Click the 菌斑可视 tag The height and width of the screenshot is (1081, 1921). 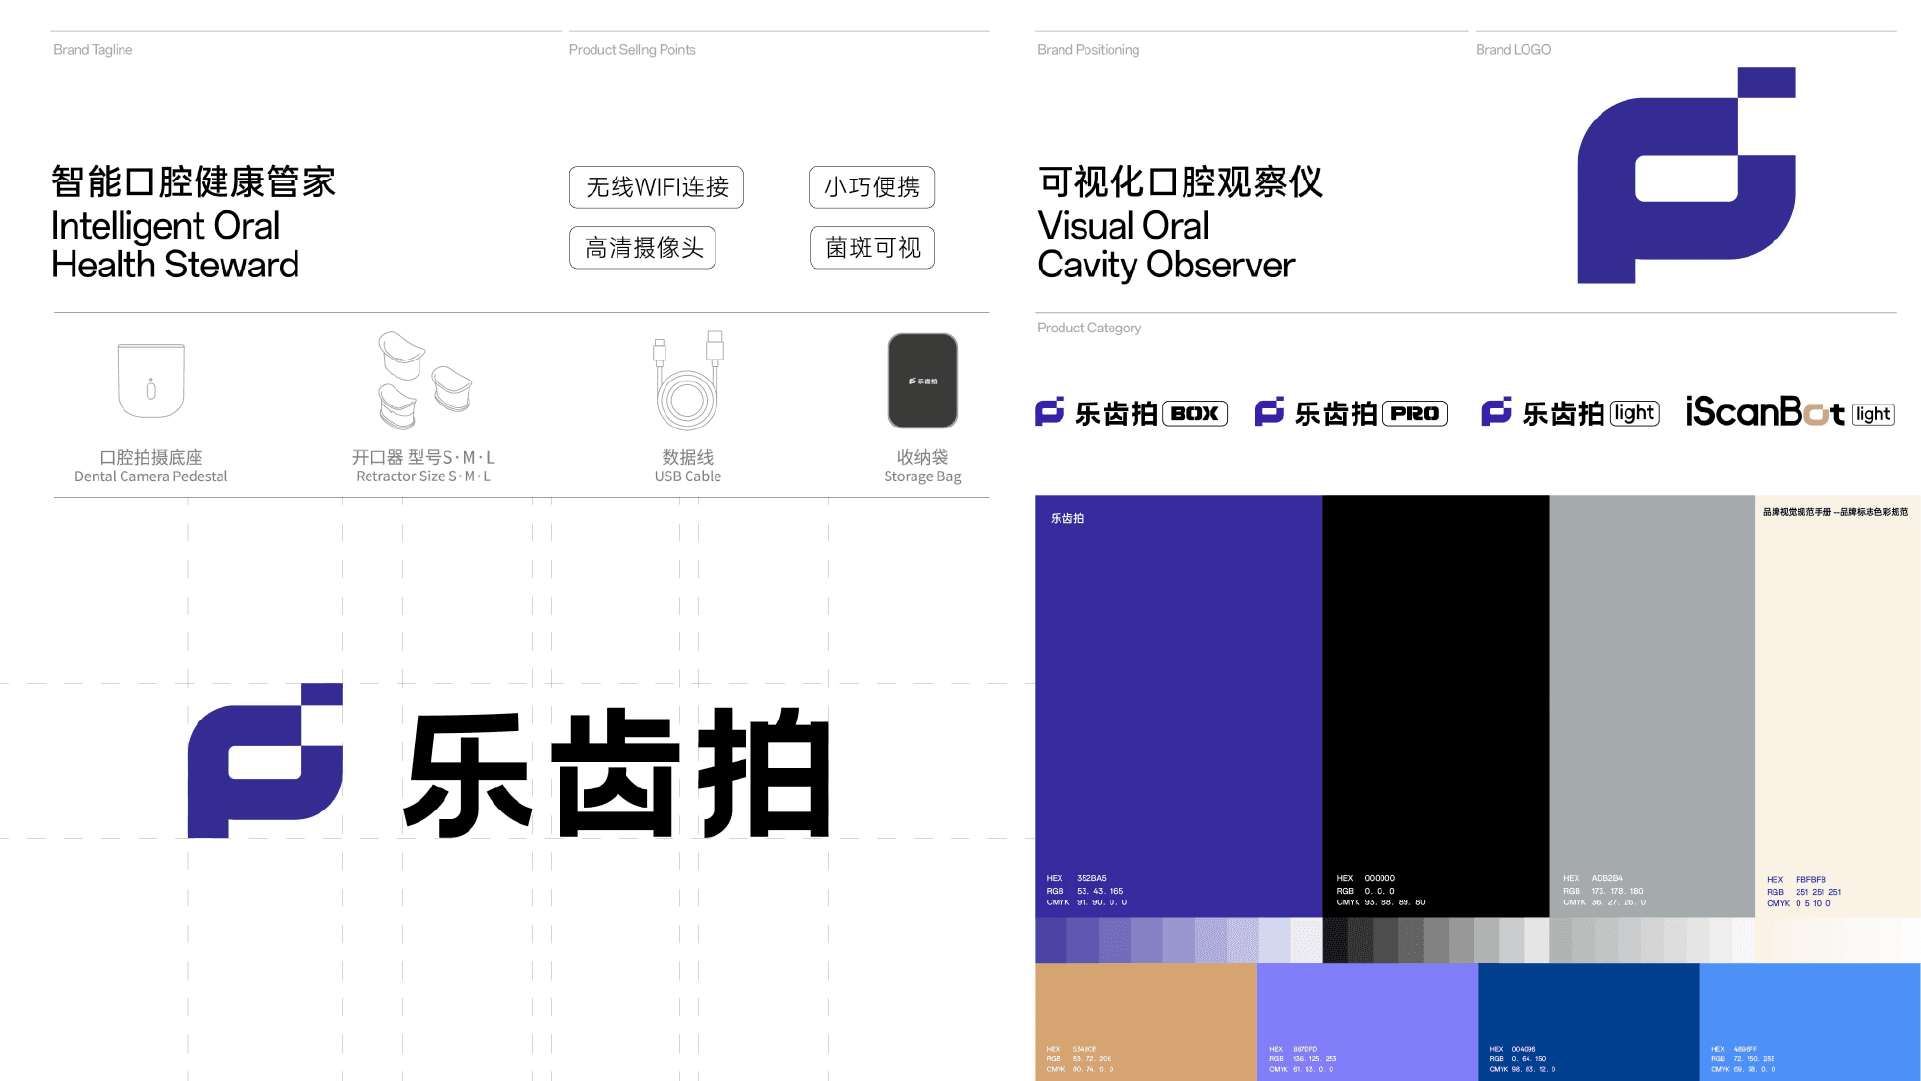tap(872, 248)
